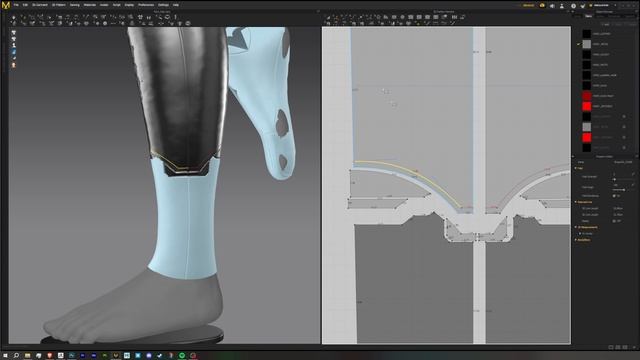Select the dark red fabric swatch

tap(587, 96)
